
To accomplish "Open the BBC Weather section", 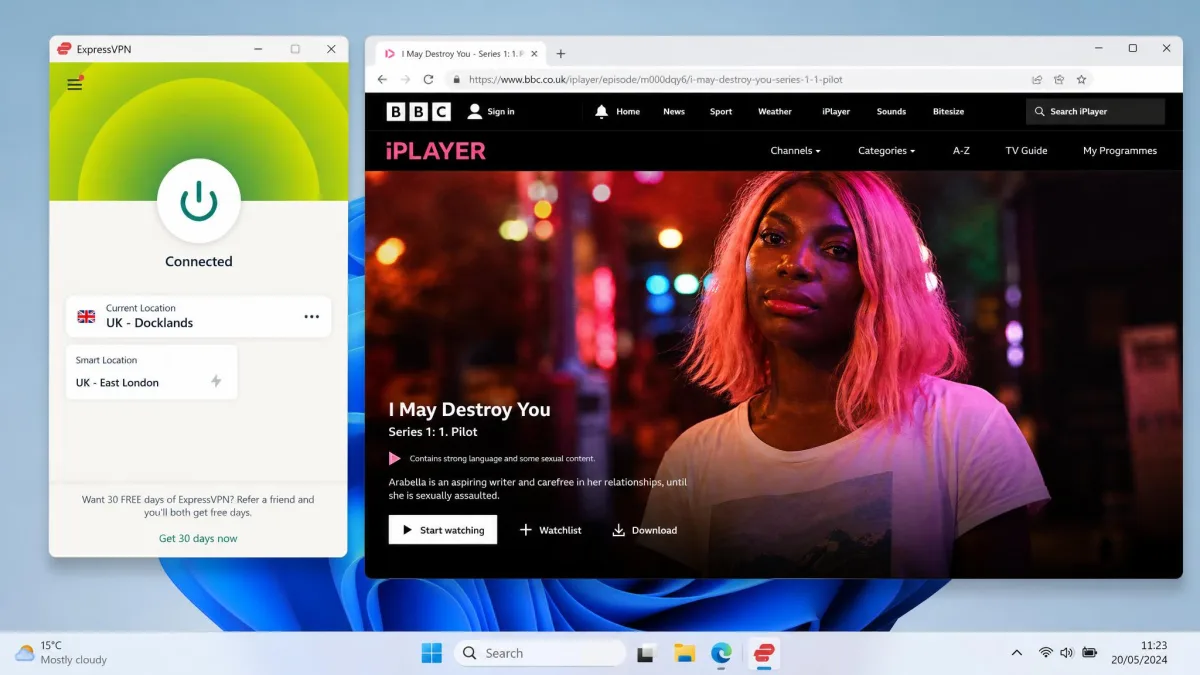I will (x=775, y=111).
